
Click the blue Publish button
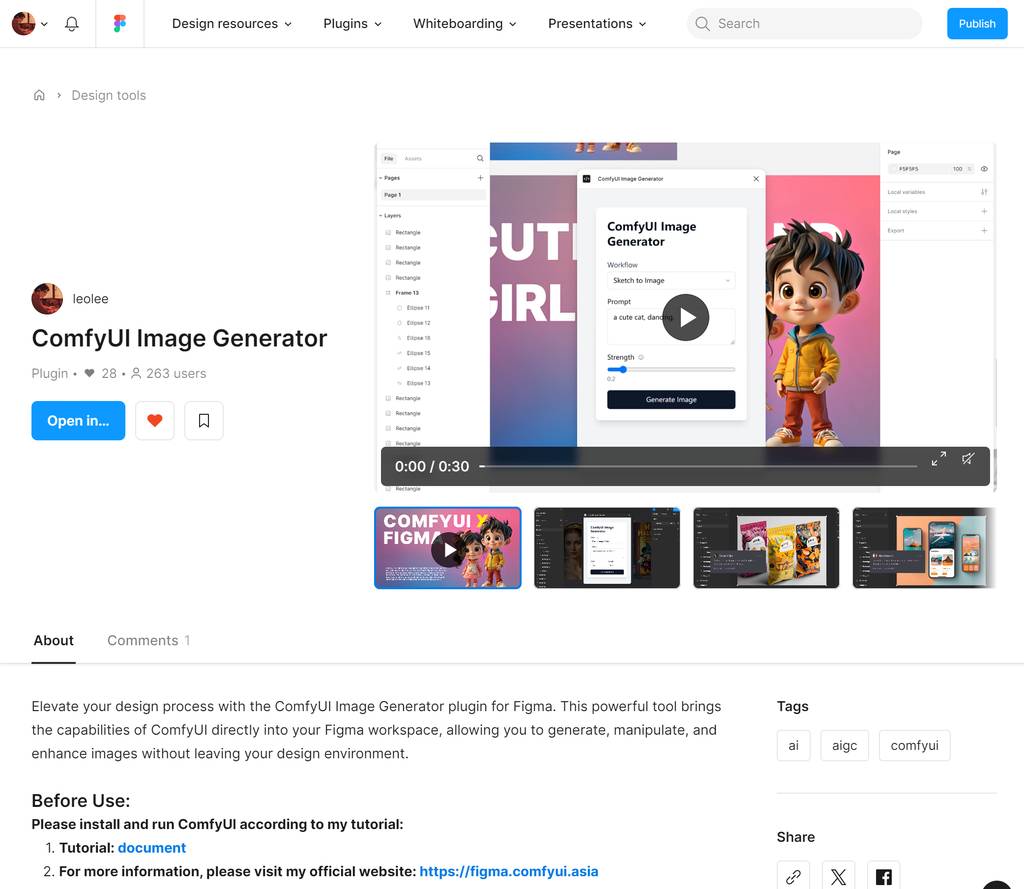(976, 24)
